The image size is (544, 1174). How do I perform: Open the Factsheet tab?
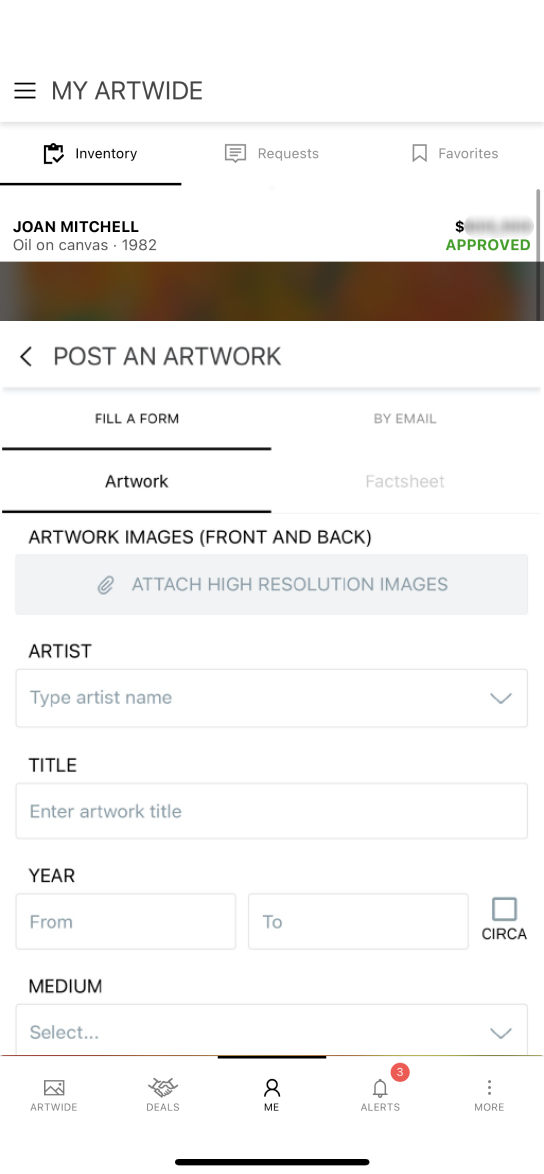tap(405, 481)
